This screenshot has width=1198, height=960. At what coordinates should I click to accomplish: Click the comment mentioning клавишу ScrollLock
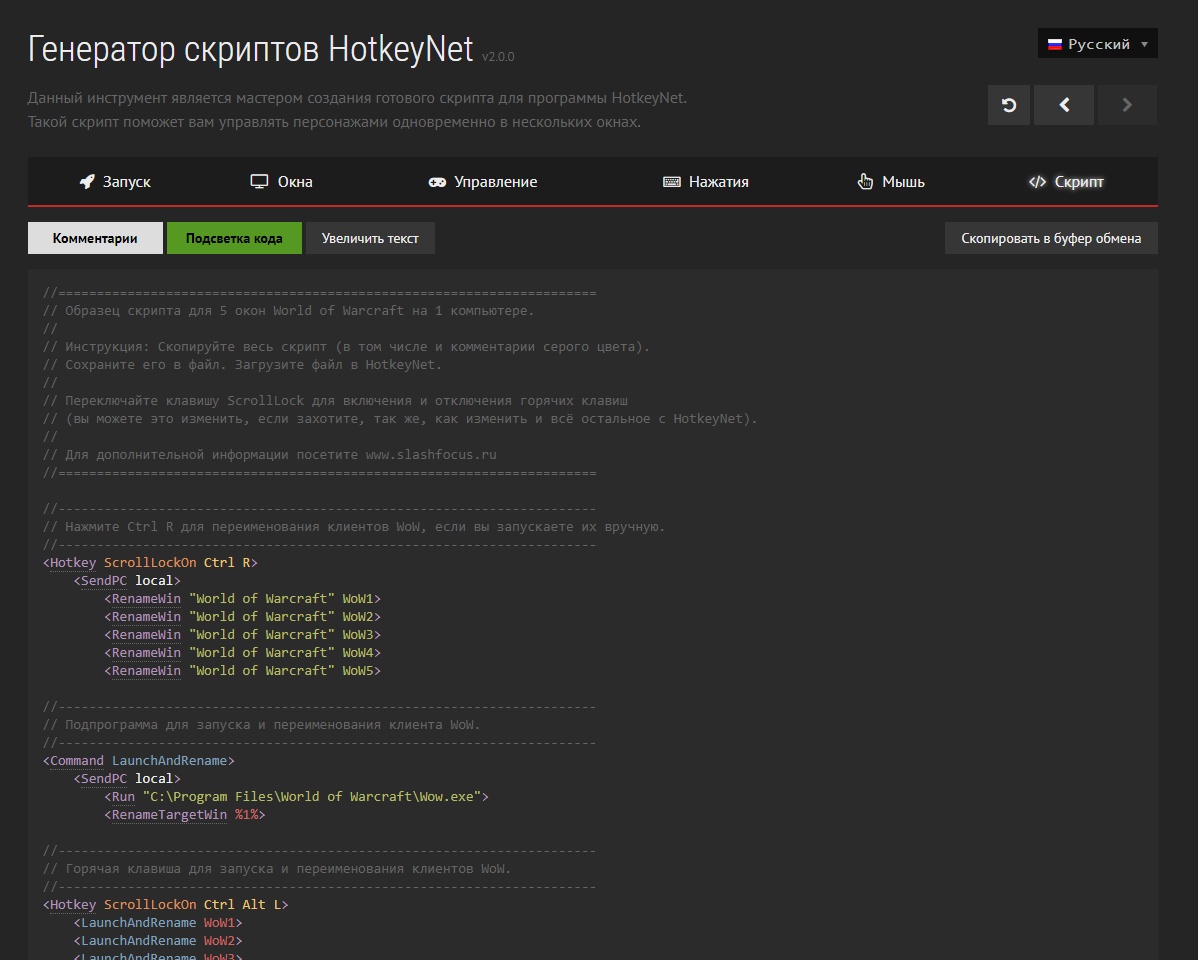tap(335, 401)
